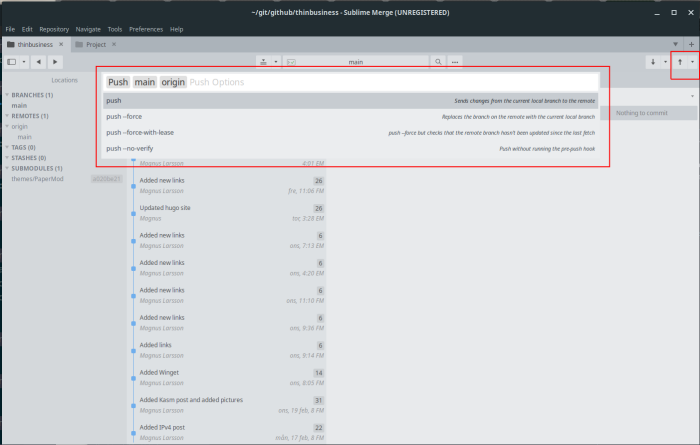The height and width of the screenshot is (445, 700).
Task: Click the 31 badge on Kasm commit
Action: click(318, 400)
